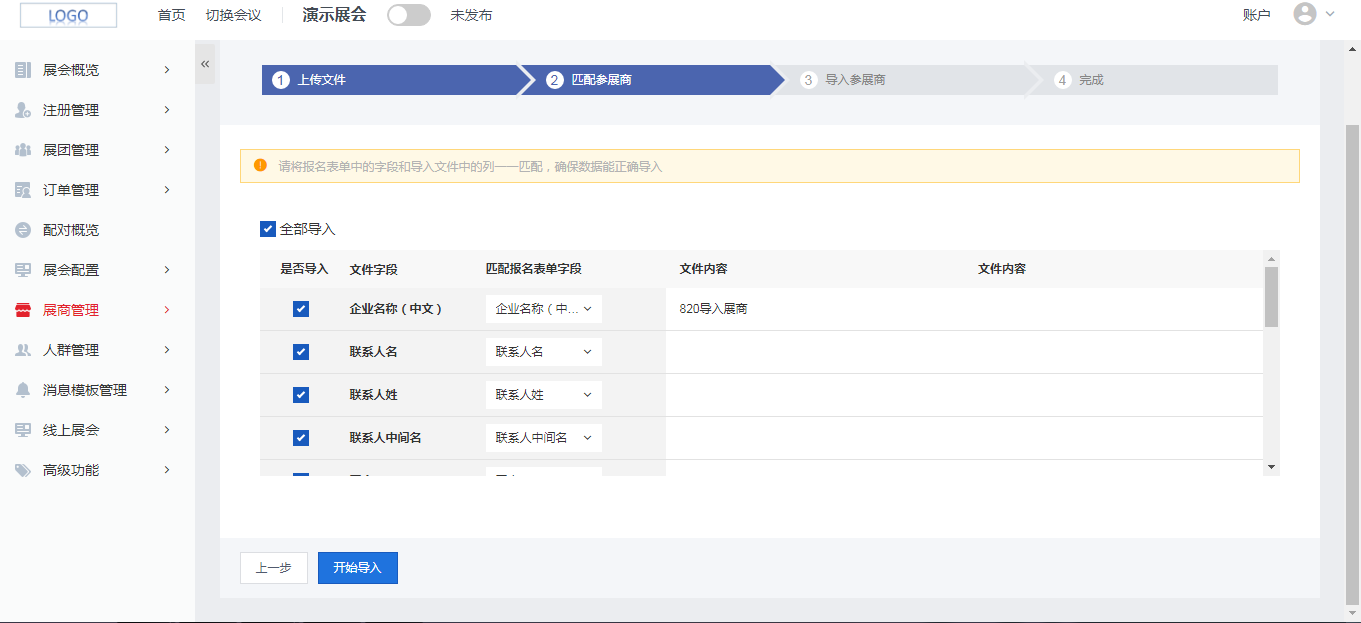1361x623 pixels.
Task: Open the user avatar account dropdown
Action: (x=1313, y=14)
